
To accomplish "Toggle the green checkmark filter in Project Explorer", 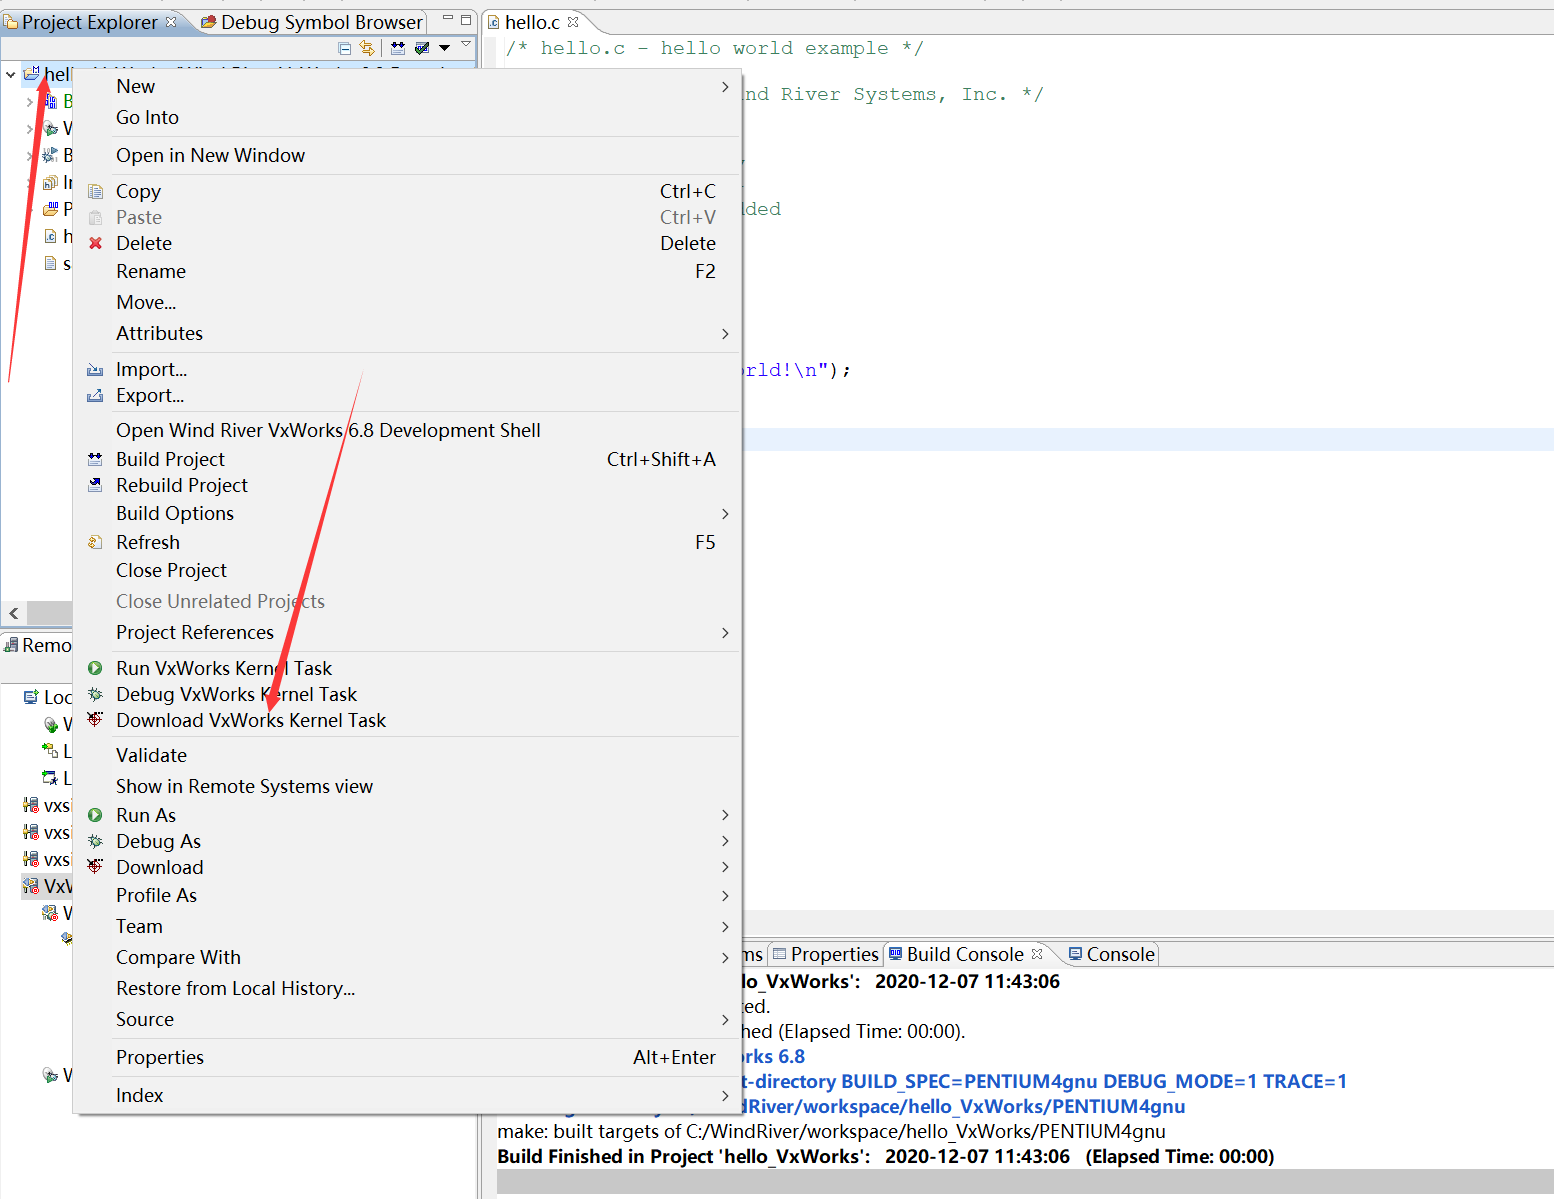I will coord(421,47).
